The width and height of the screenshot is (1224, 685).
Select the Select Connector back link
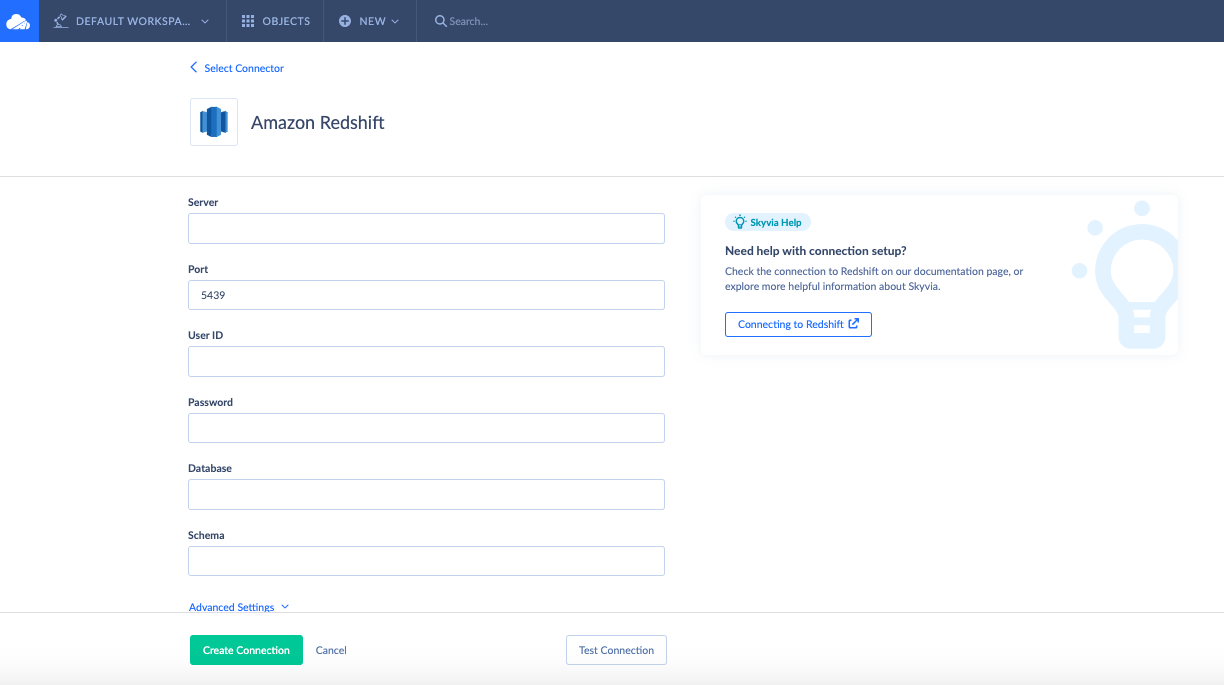pyautogui.click(x=243, y=68)
